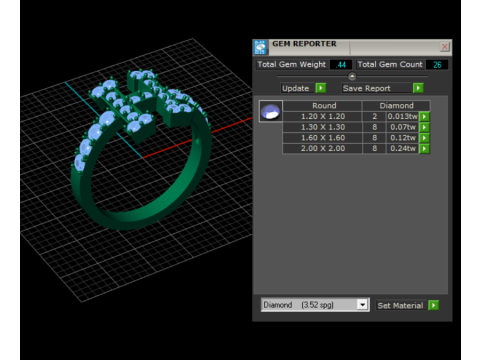The height and width of the screenshot is (360, 480).
Task: Click the Gem Reporter logo icon
Action: point(260,47)
